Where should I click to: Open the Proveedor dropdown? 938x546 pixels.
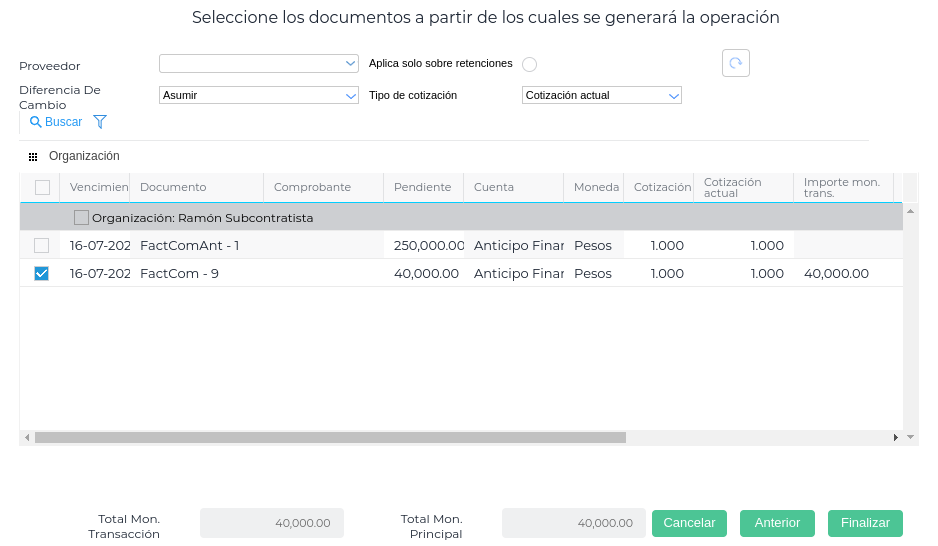point(258,63)
